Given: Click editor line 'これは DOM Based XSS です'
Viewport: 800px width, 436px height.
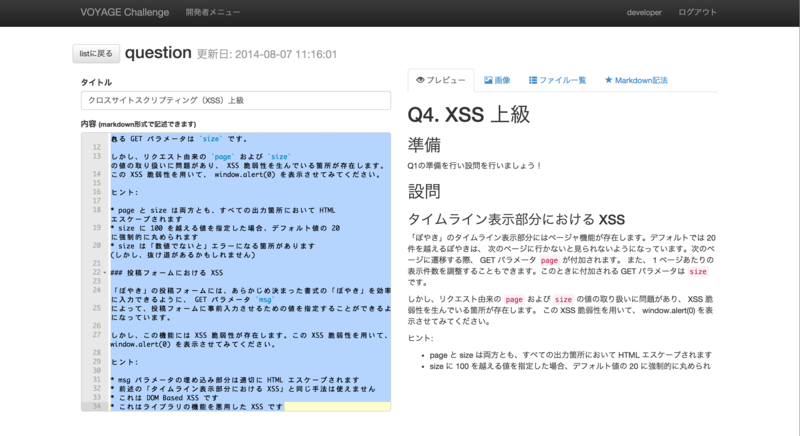Looking at the screenshot, I should [164, 397].
